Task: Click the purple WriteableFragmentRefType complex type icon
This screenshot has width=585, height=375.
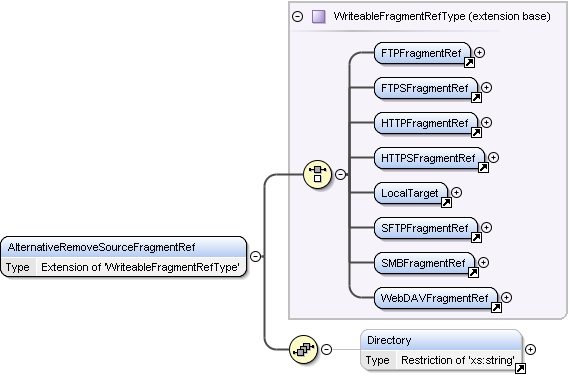Action: 318,17
